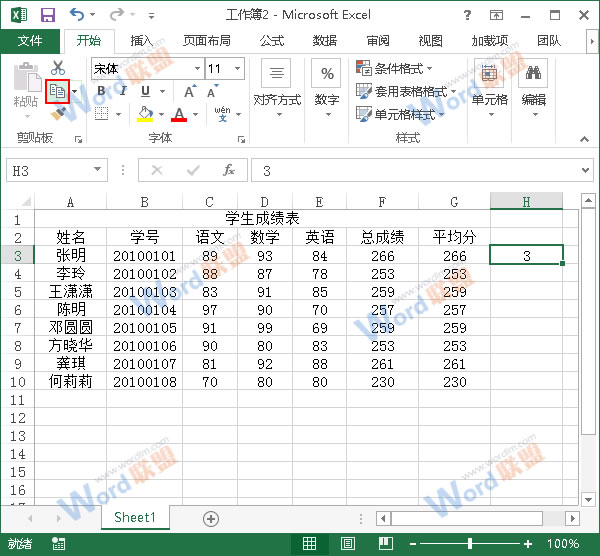Click the 编辑 editing button

(x=533, y=86)
